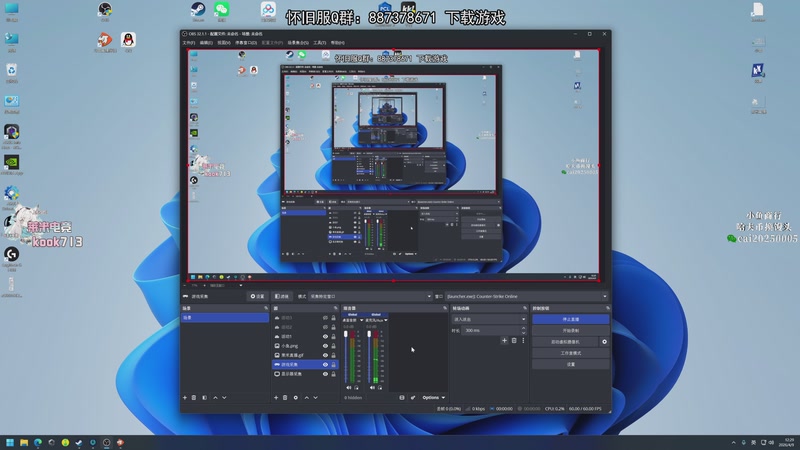This screenshot has width=800, height=450.
Task: Open virtual camera settings gear icon
Action: [x=605, y=342]
